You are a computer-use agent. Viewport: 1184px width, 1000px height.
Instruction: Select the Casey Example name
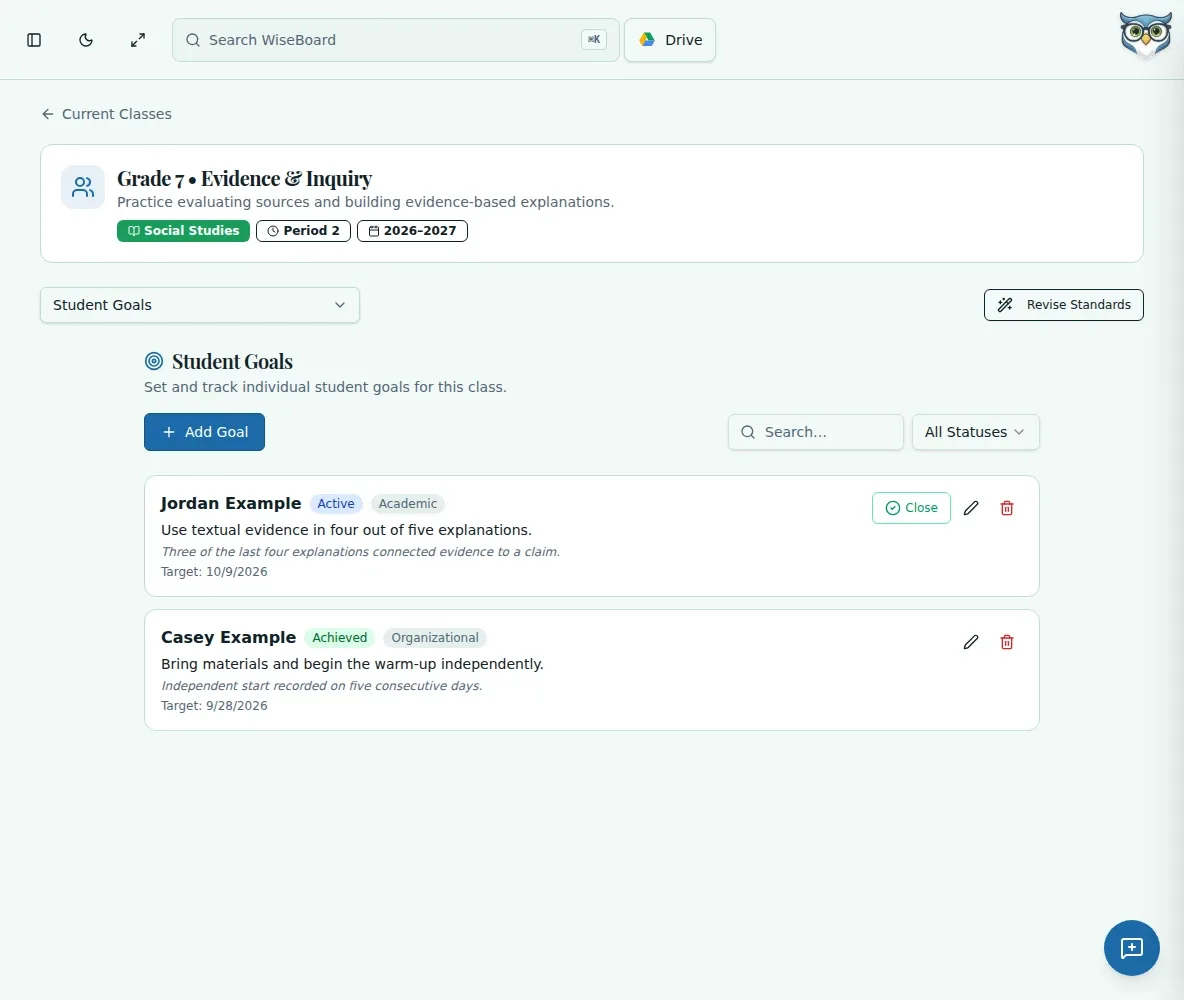(229, 637)
